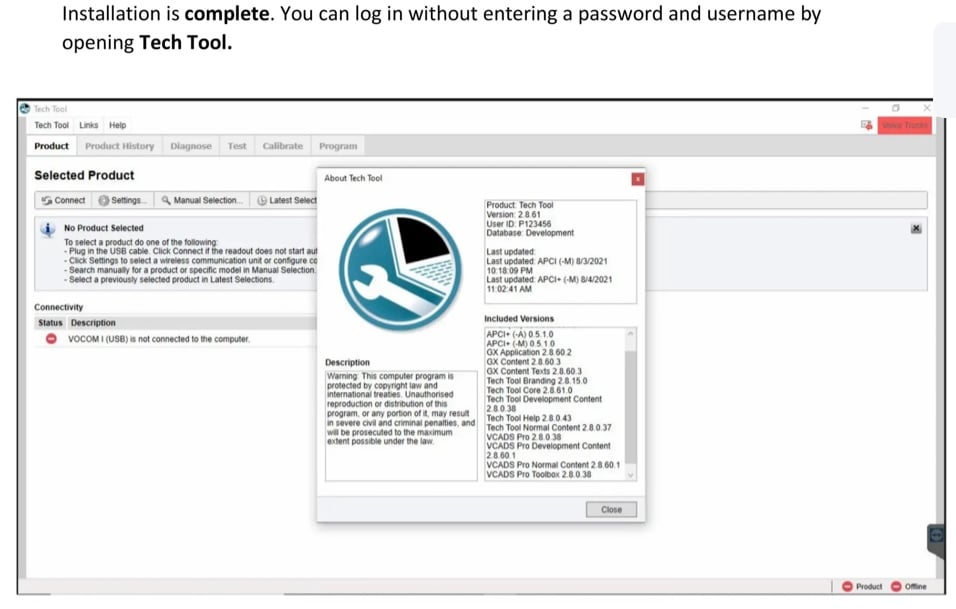The height and width of the screenshot is (609, 956).
Task: Open Manual Selection
Action: click(x=202, y=200)
